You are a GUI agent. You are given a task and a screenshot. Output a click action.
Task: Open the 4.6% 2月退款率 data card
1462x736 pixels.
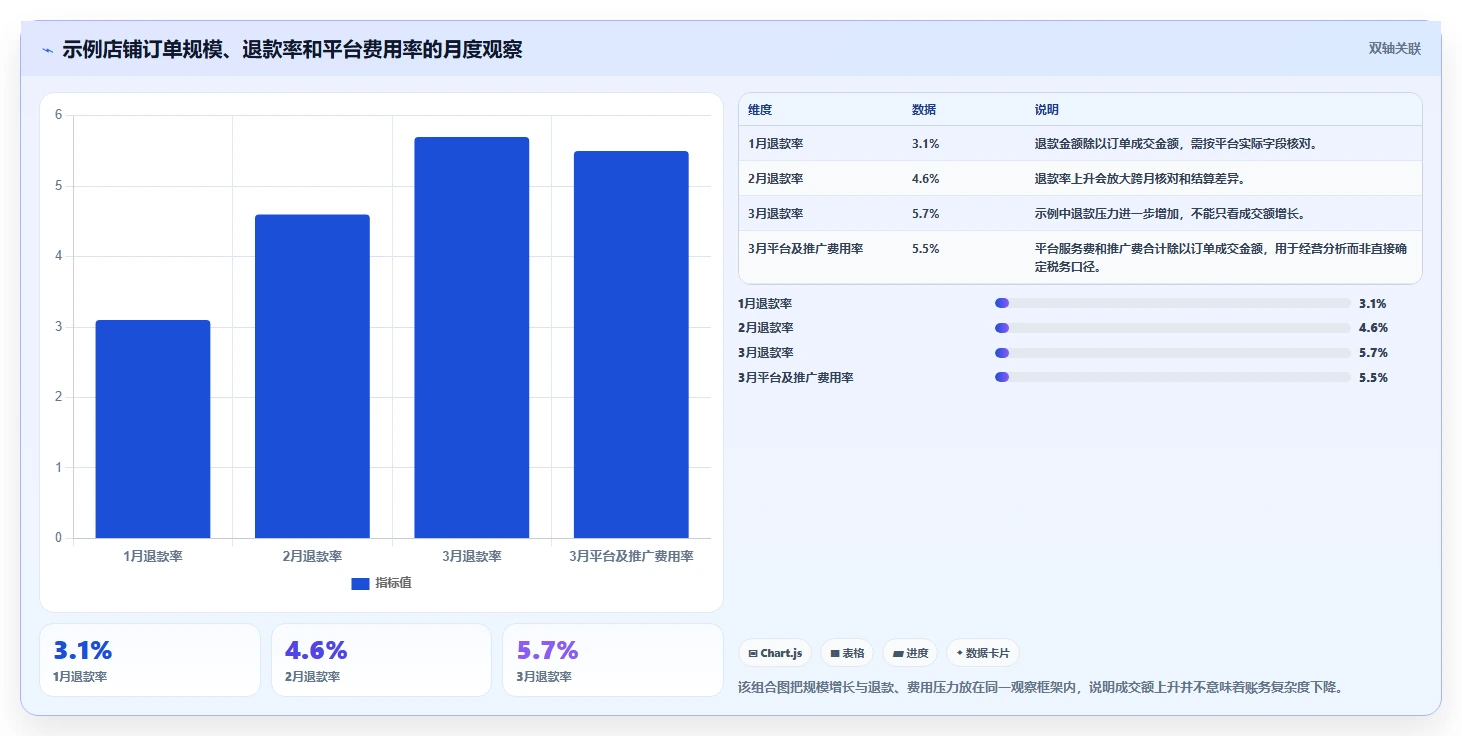pyautogui.click(x=381, y=660)
